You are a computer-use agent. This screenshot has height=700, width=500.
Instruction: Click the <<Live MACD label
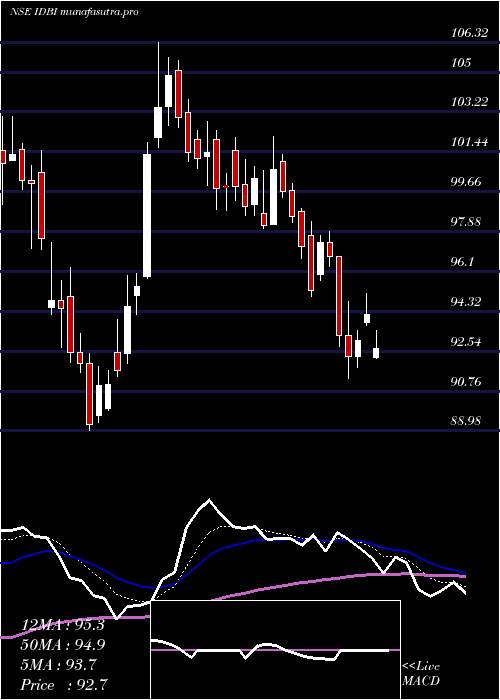point(421,674)
